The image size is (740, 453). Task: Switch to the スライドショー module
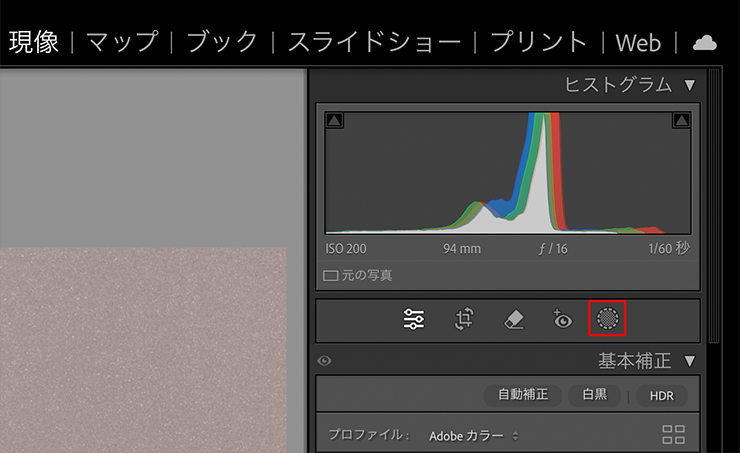click(374, 42)
